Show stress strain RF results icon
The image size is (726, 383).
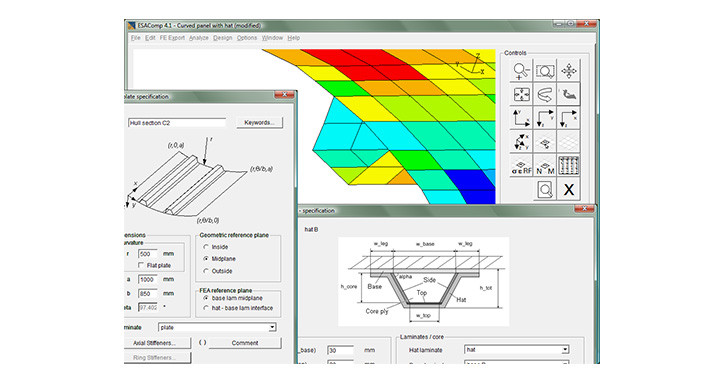[521, 165]
